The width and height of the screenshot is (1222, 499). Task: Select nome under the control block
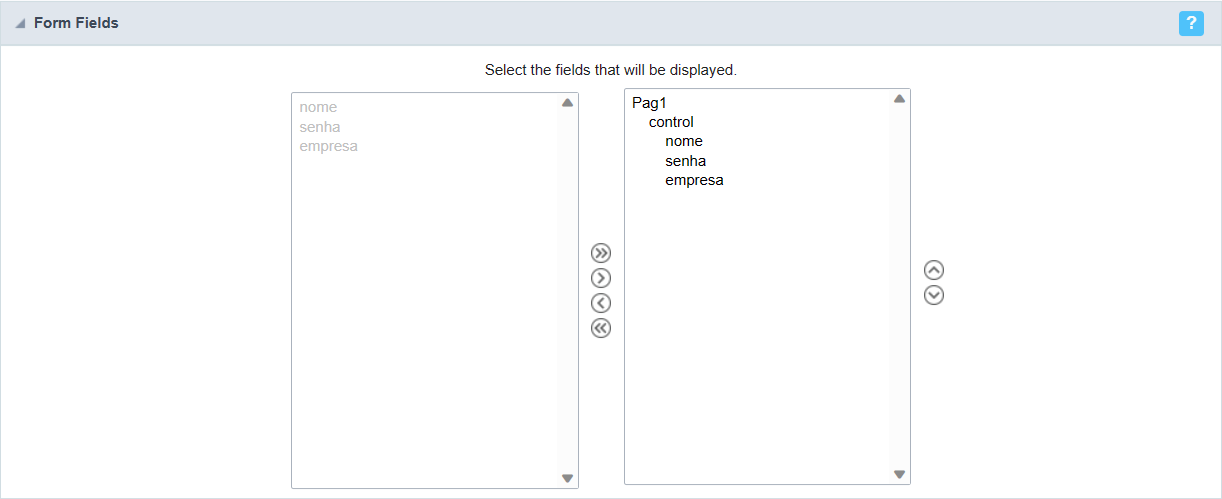click(684, 141)
